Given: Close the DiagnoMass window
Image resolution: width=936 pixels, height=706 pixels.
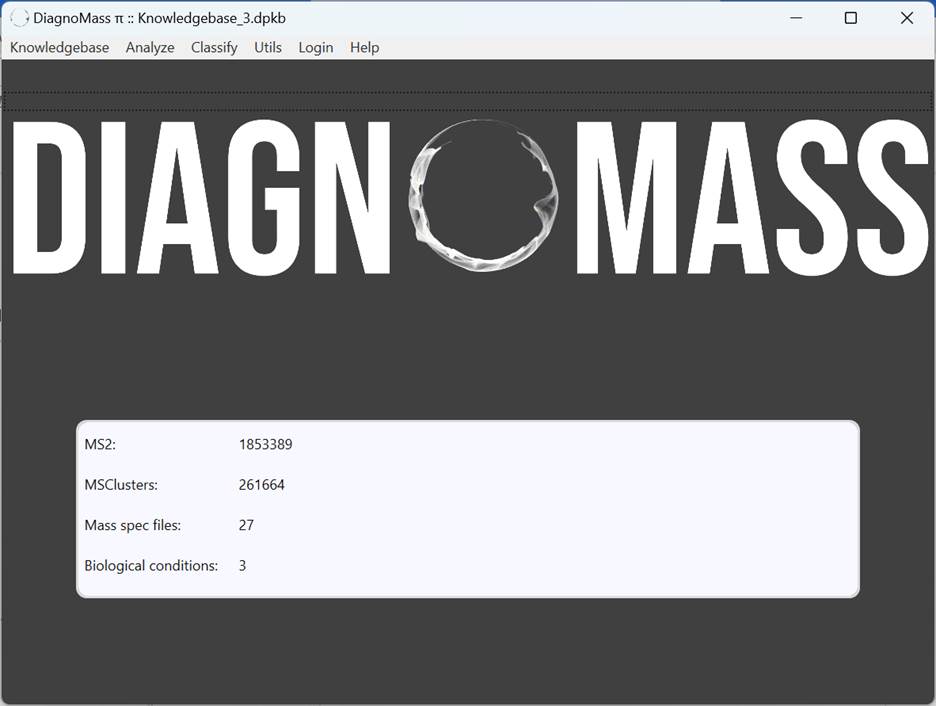Looking at the screenshot, I should [x=907, y=18].
